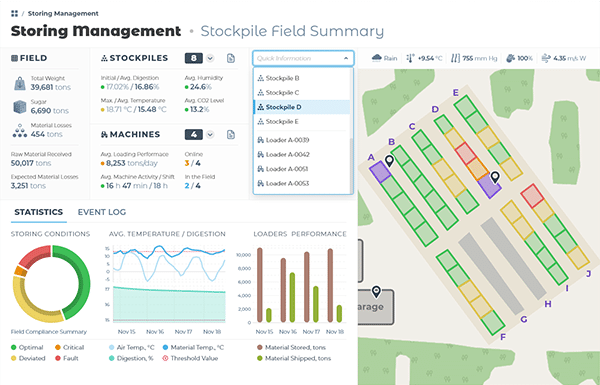The height and width of the screenshot is (385, 600).
Task: Expand the Machines count dropdown arrow
Action: click(210, 134)
